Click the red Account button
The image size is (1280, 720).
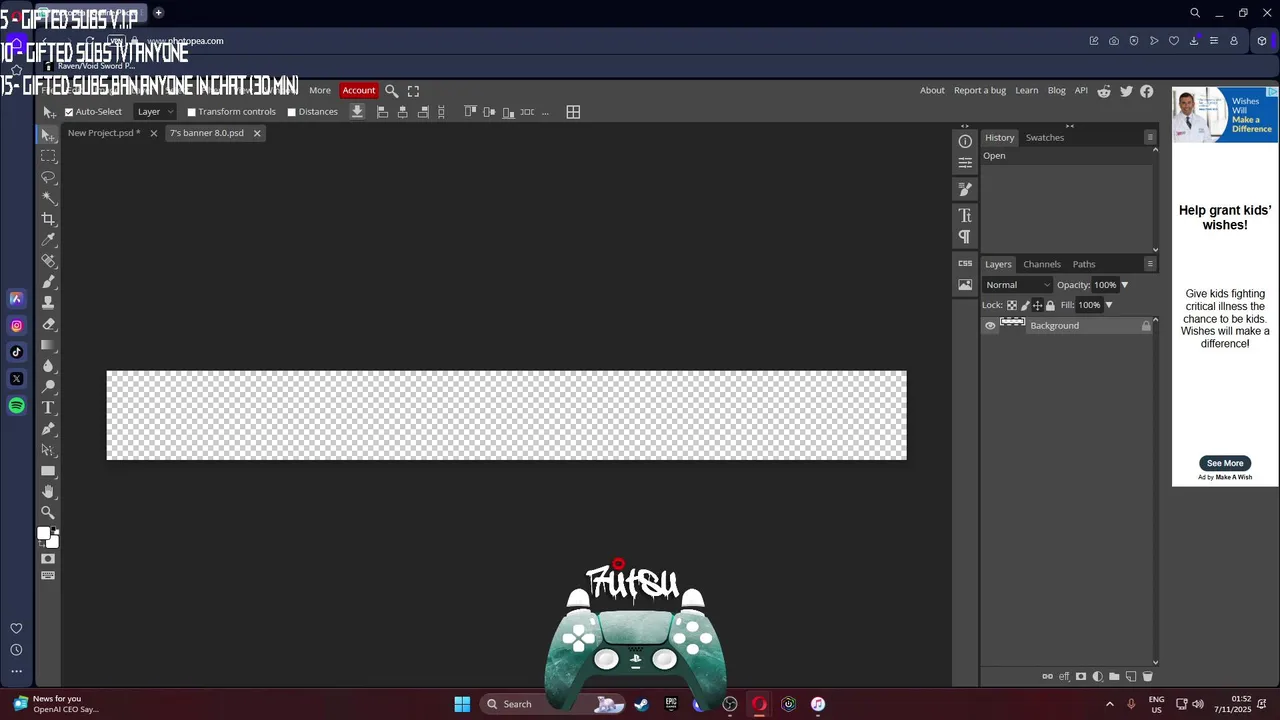pyautogui.click(x=359, y=90)
